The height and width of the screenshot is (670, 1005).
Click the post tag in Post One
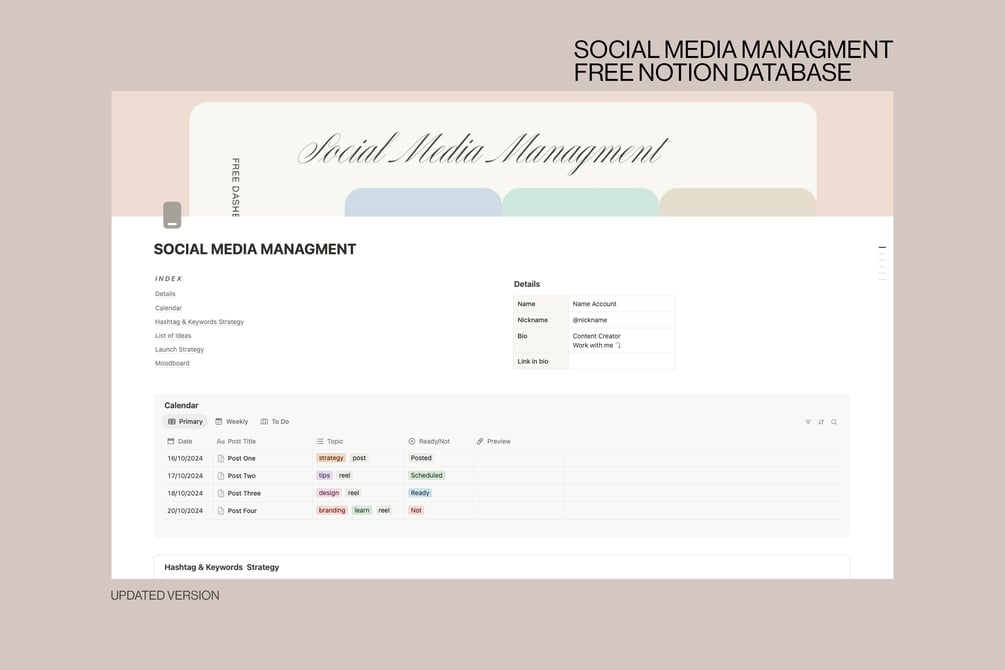coord(359,458)
